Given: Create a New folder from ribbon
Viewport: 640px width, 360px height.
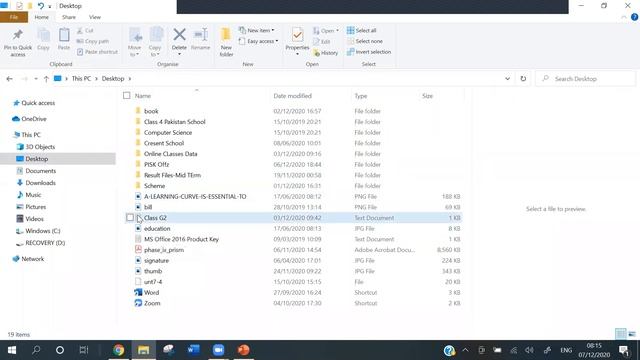Looking at the screenshot, I should (x=226, y=42).
